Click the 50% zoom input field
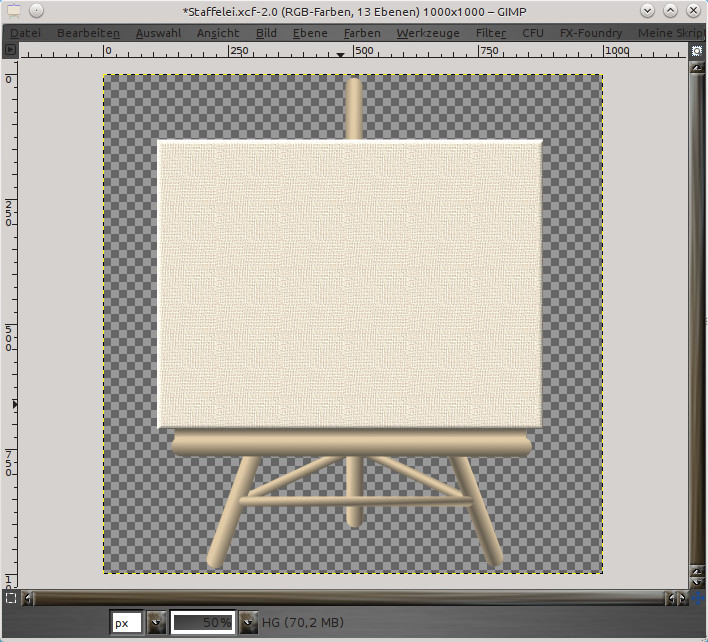Image resolution: width=708 pixels, height=642 pixels. [203, 622]
